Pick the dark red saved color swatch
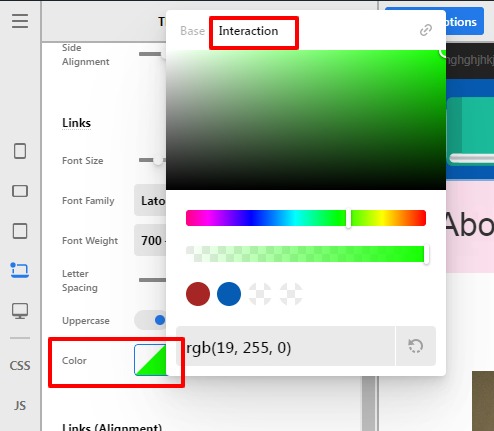 tap(198, 294)
